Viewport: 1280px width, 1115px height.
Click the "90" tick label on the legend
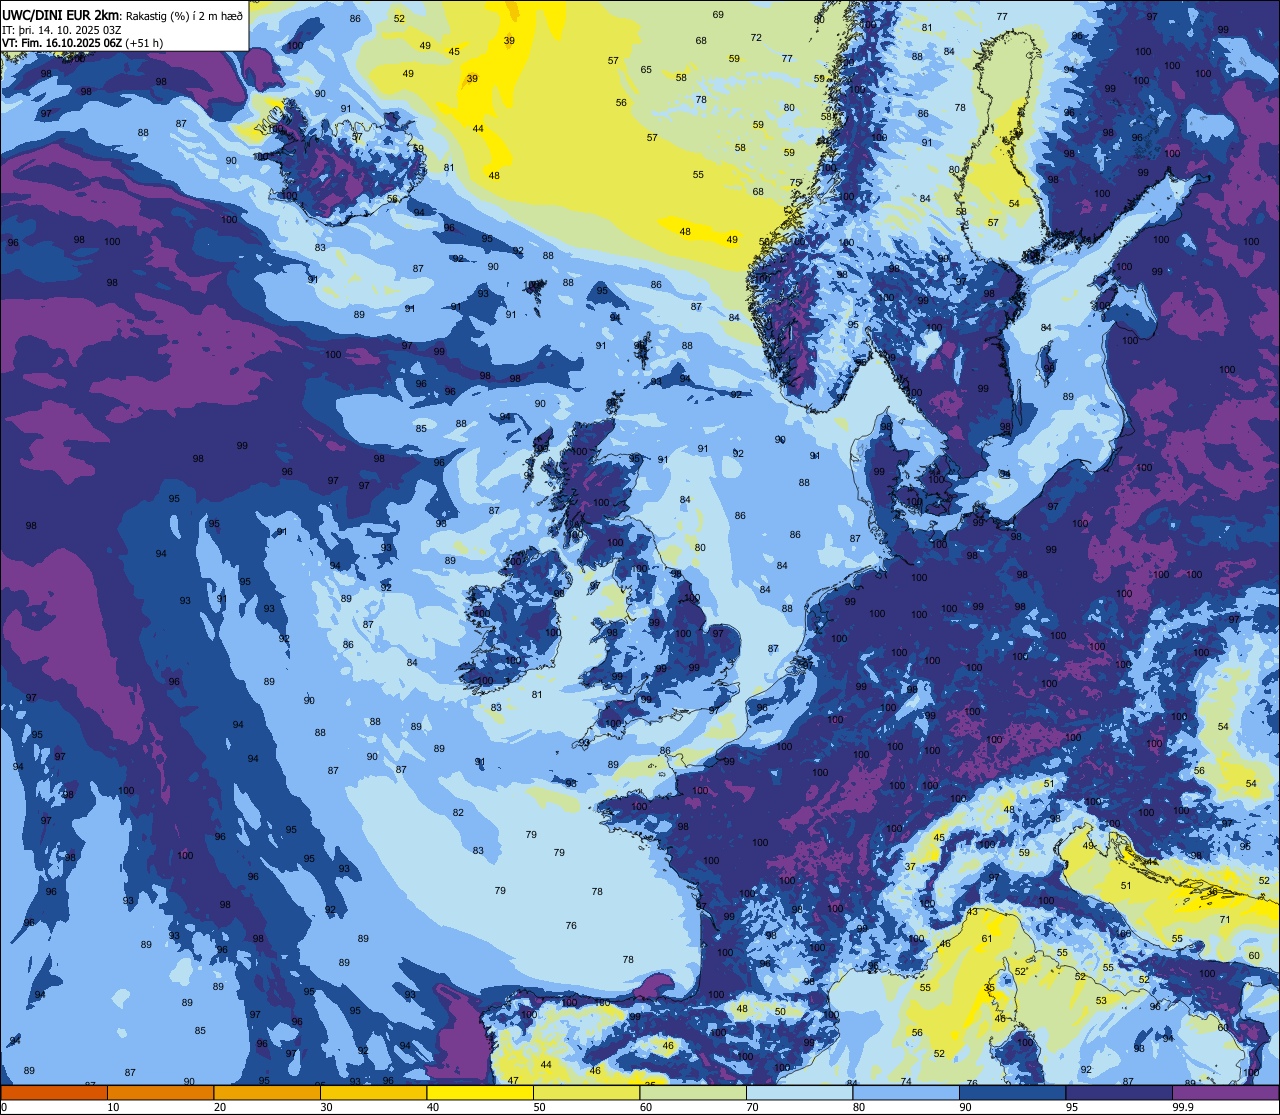click(x=965, y=1107)
